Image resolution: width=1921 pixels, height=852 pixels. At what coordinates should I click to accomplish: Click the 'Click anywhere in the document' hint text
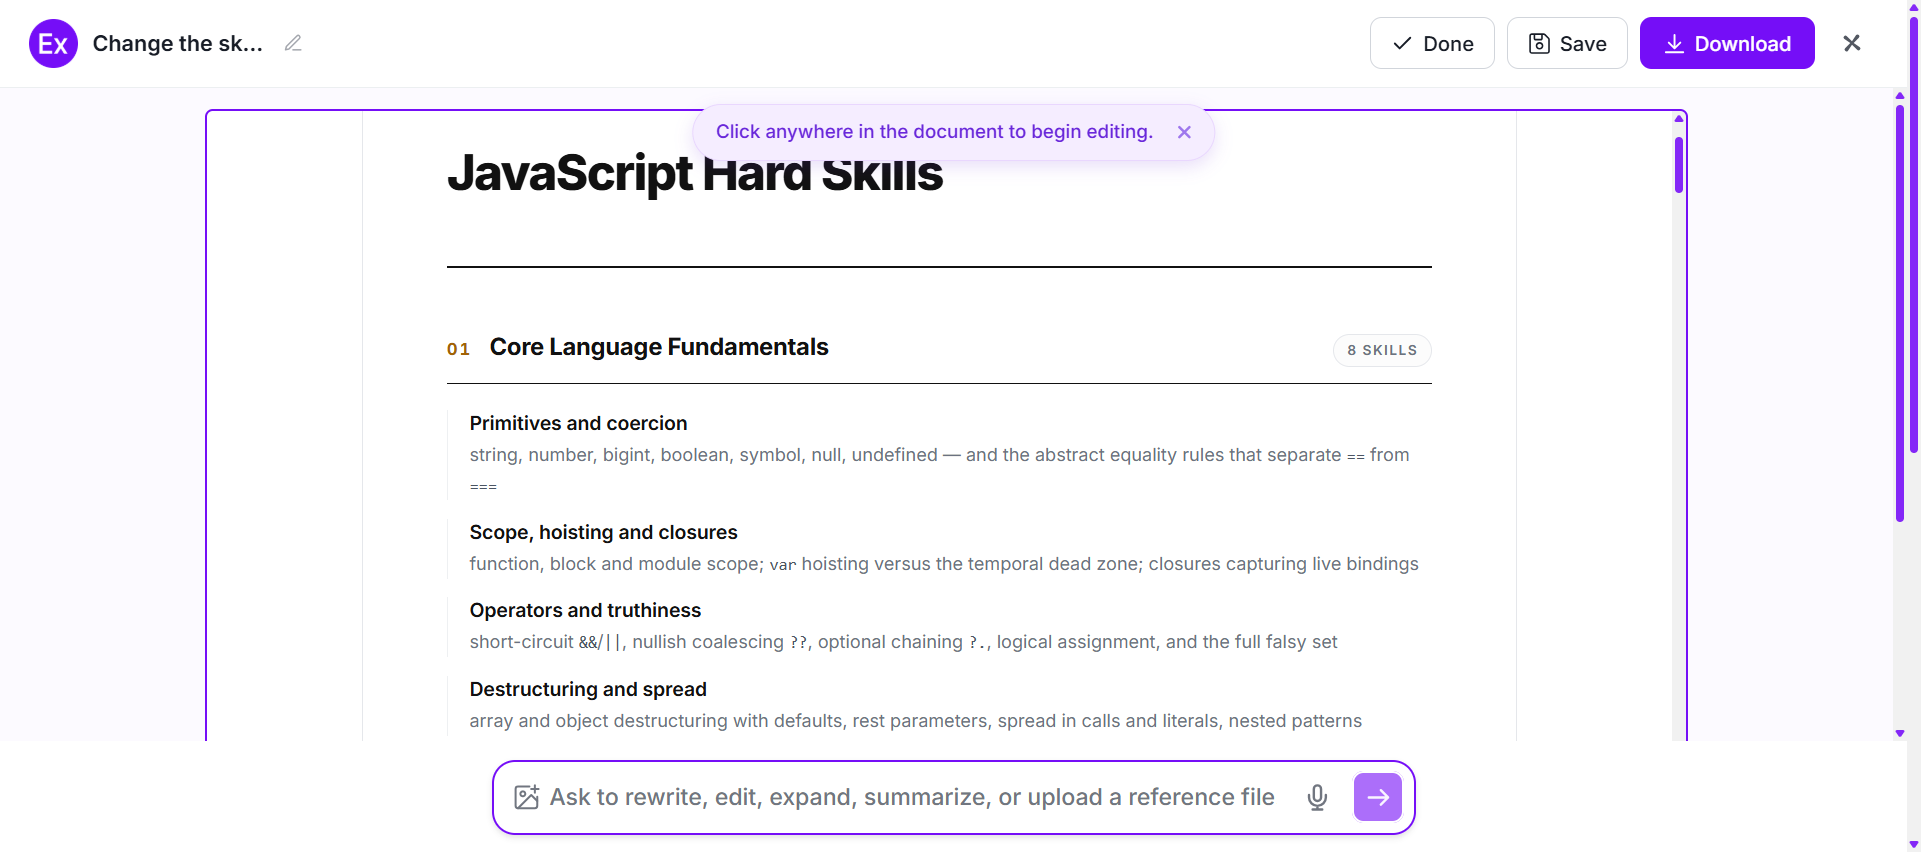coord(934,132)
